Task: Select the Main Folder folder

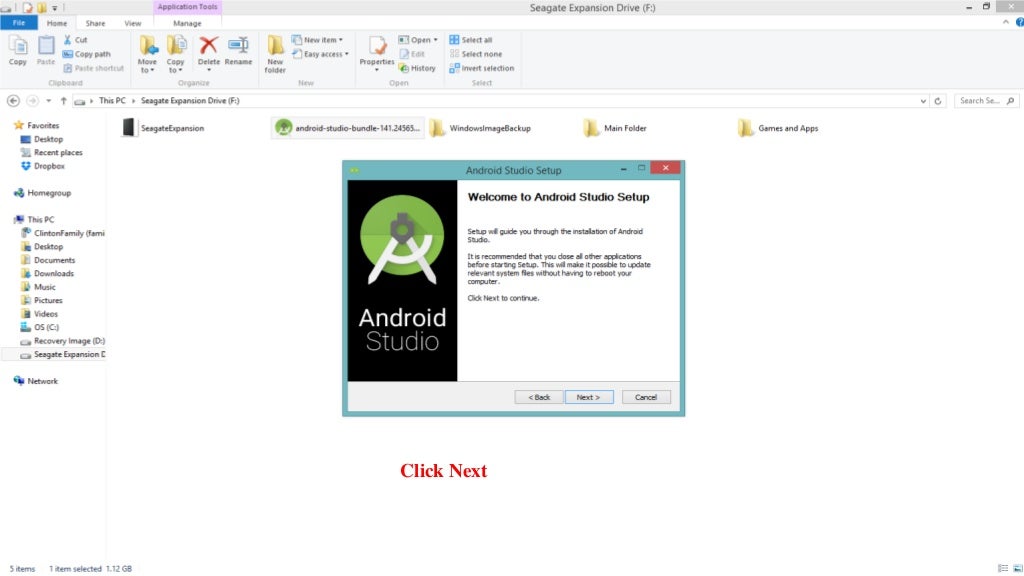Action: pos(615,128)
